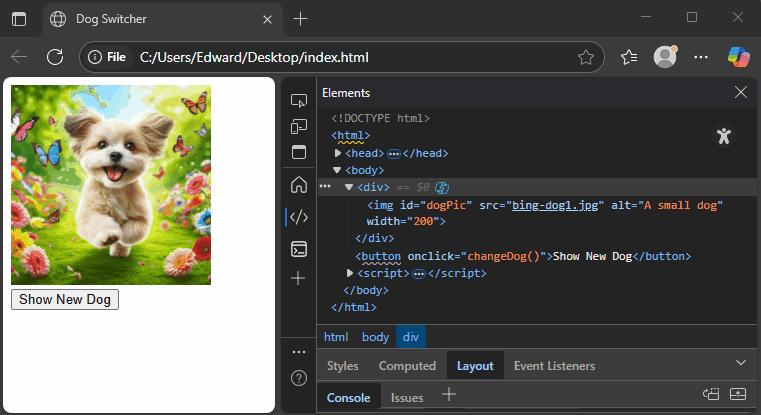Click the Show New Dog button
This screenshot has width=761, height=415.
click(65, 299)
